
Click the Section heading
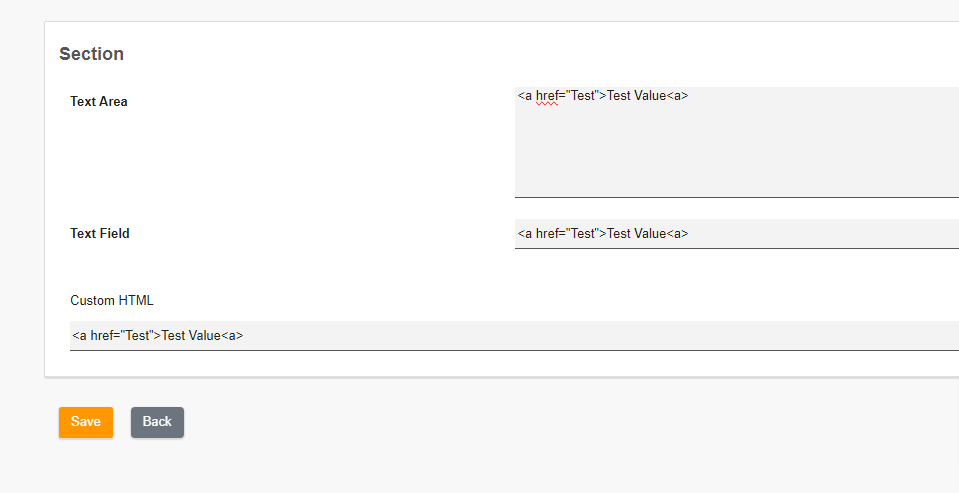pyautogui.click(x=91, y=54)
